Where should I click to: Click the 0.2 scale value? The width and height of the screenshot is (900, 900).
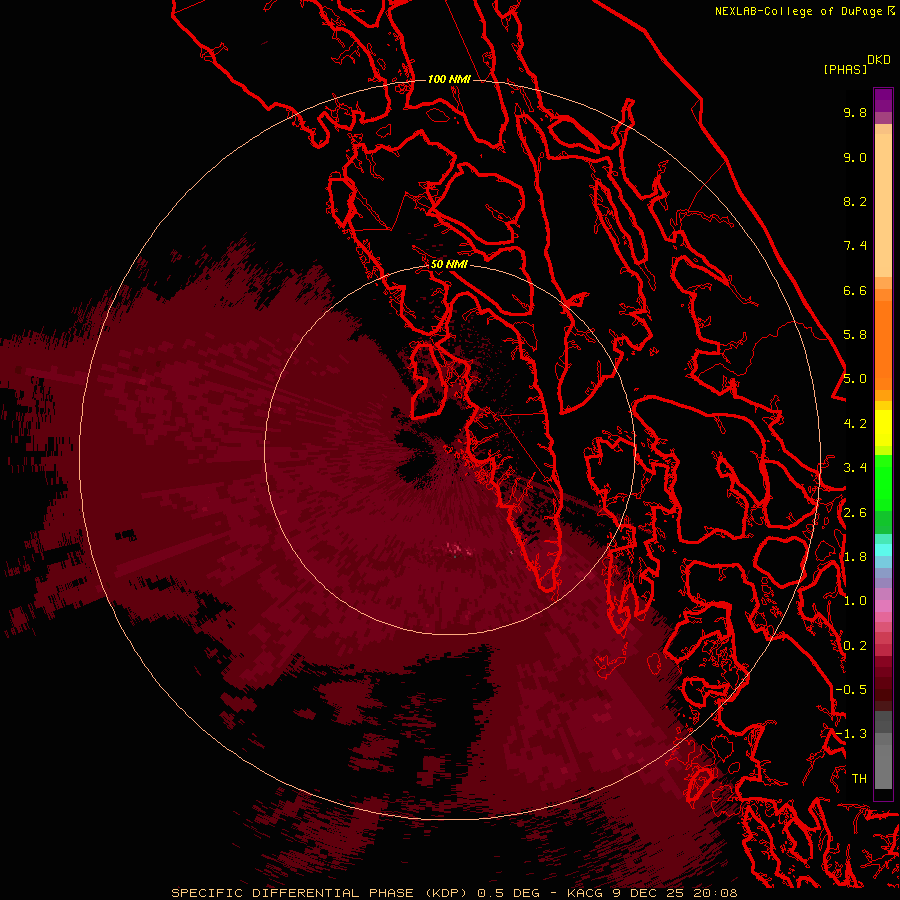[x=855, y=646]
